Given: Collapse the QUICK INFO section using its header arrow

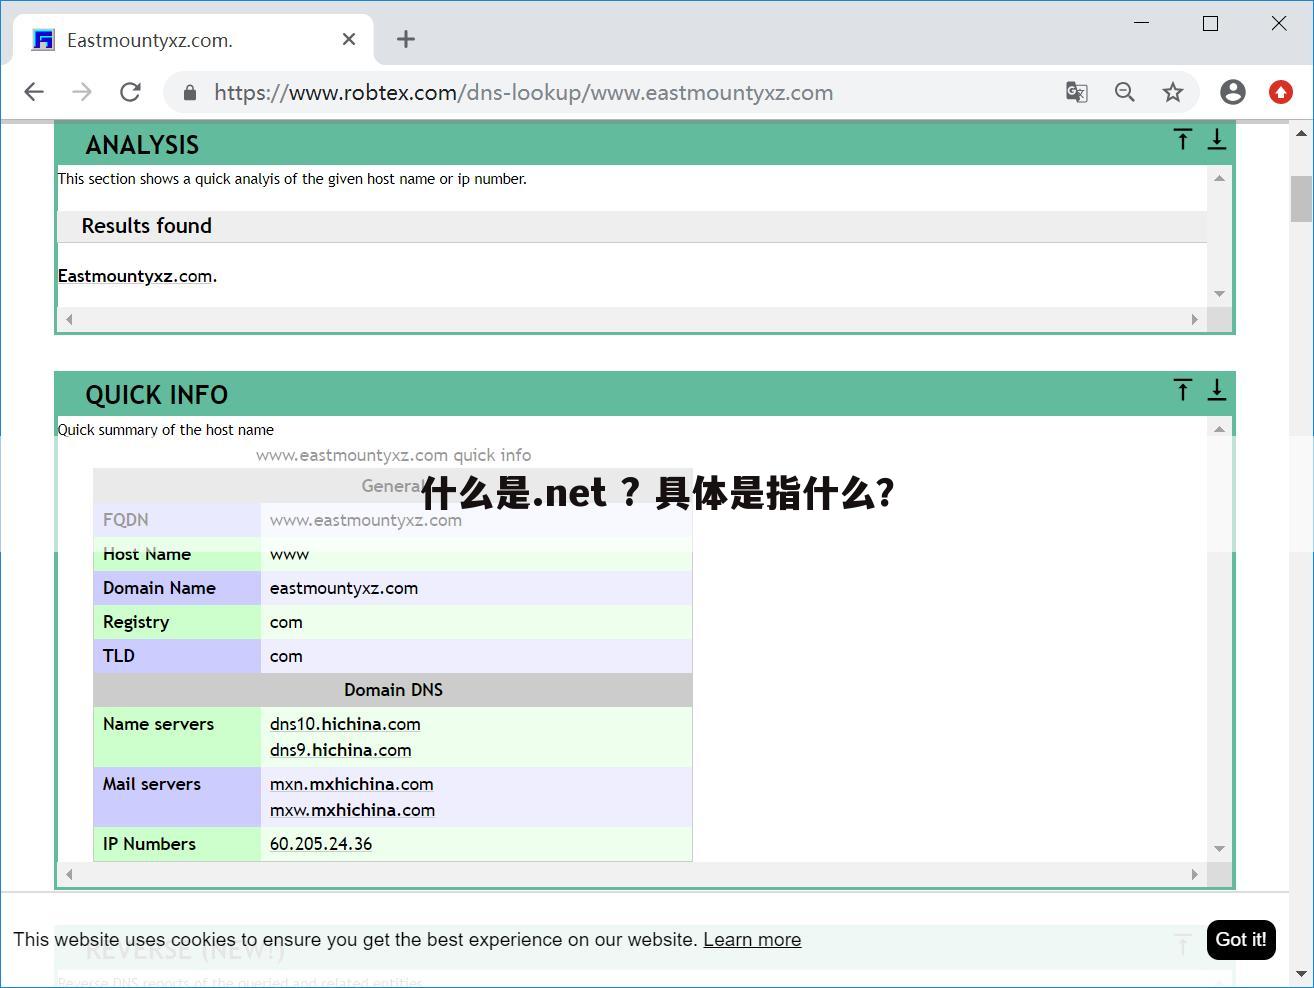Looking at the screenshot, I should (1183, 390).
